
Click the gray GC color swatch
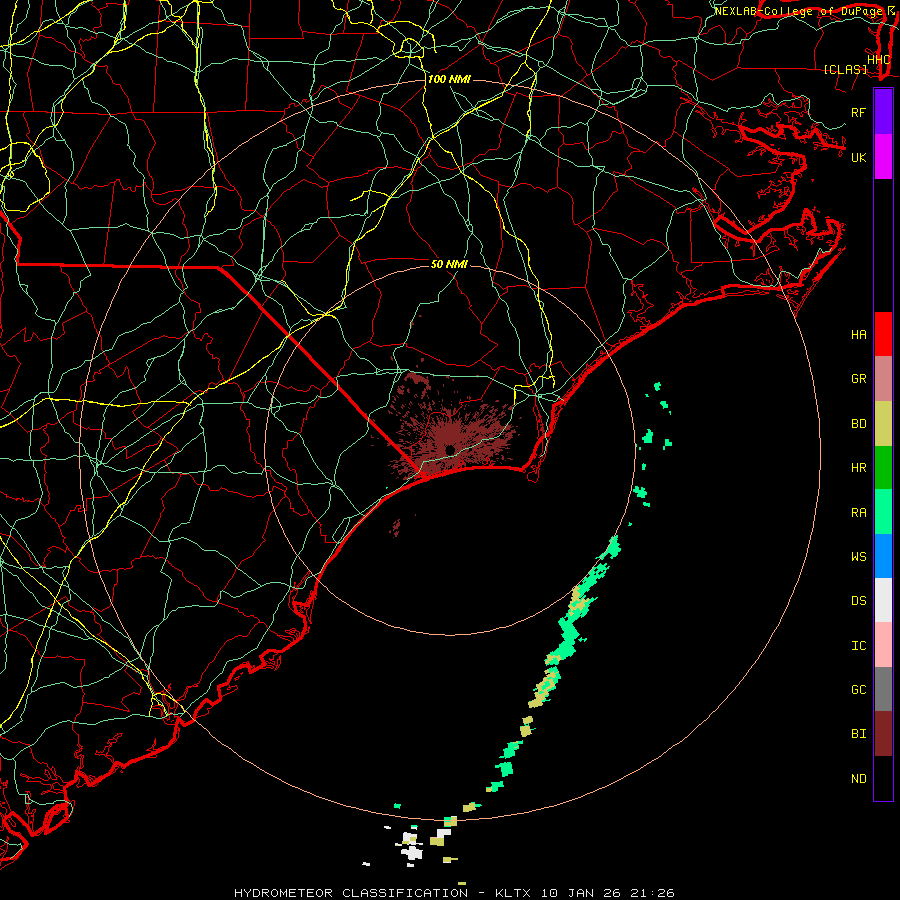883,689
